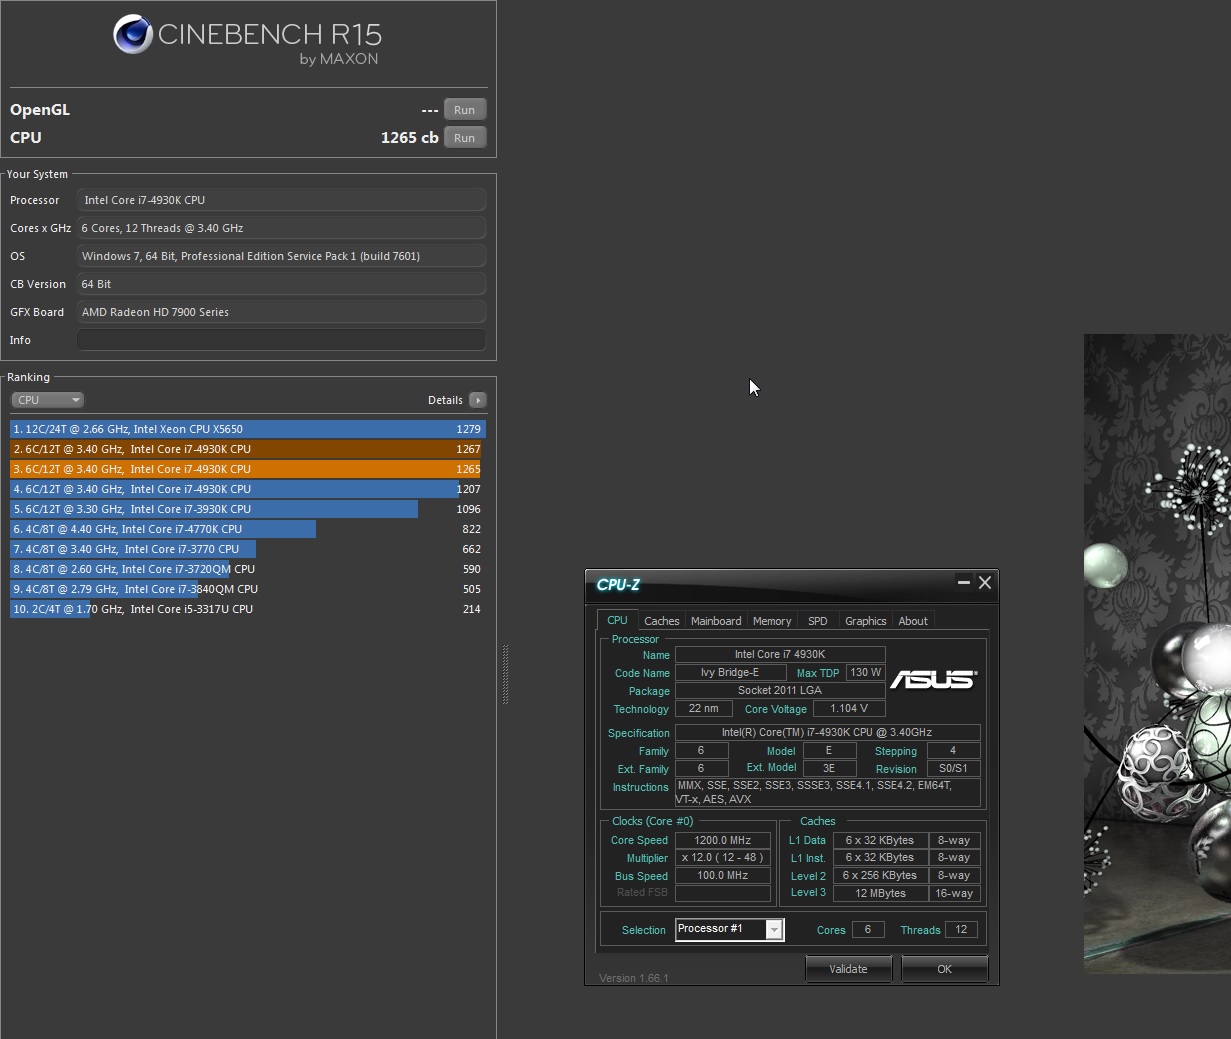
Task: Click the Core Speed value 1200.0 MHz
Action: coord(723,841)
